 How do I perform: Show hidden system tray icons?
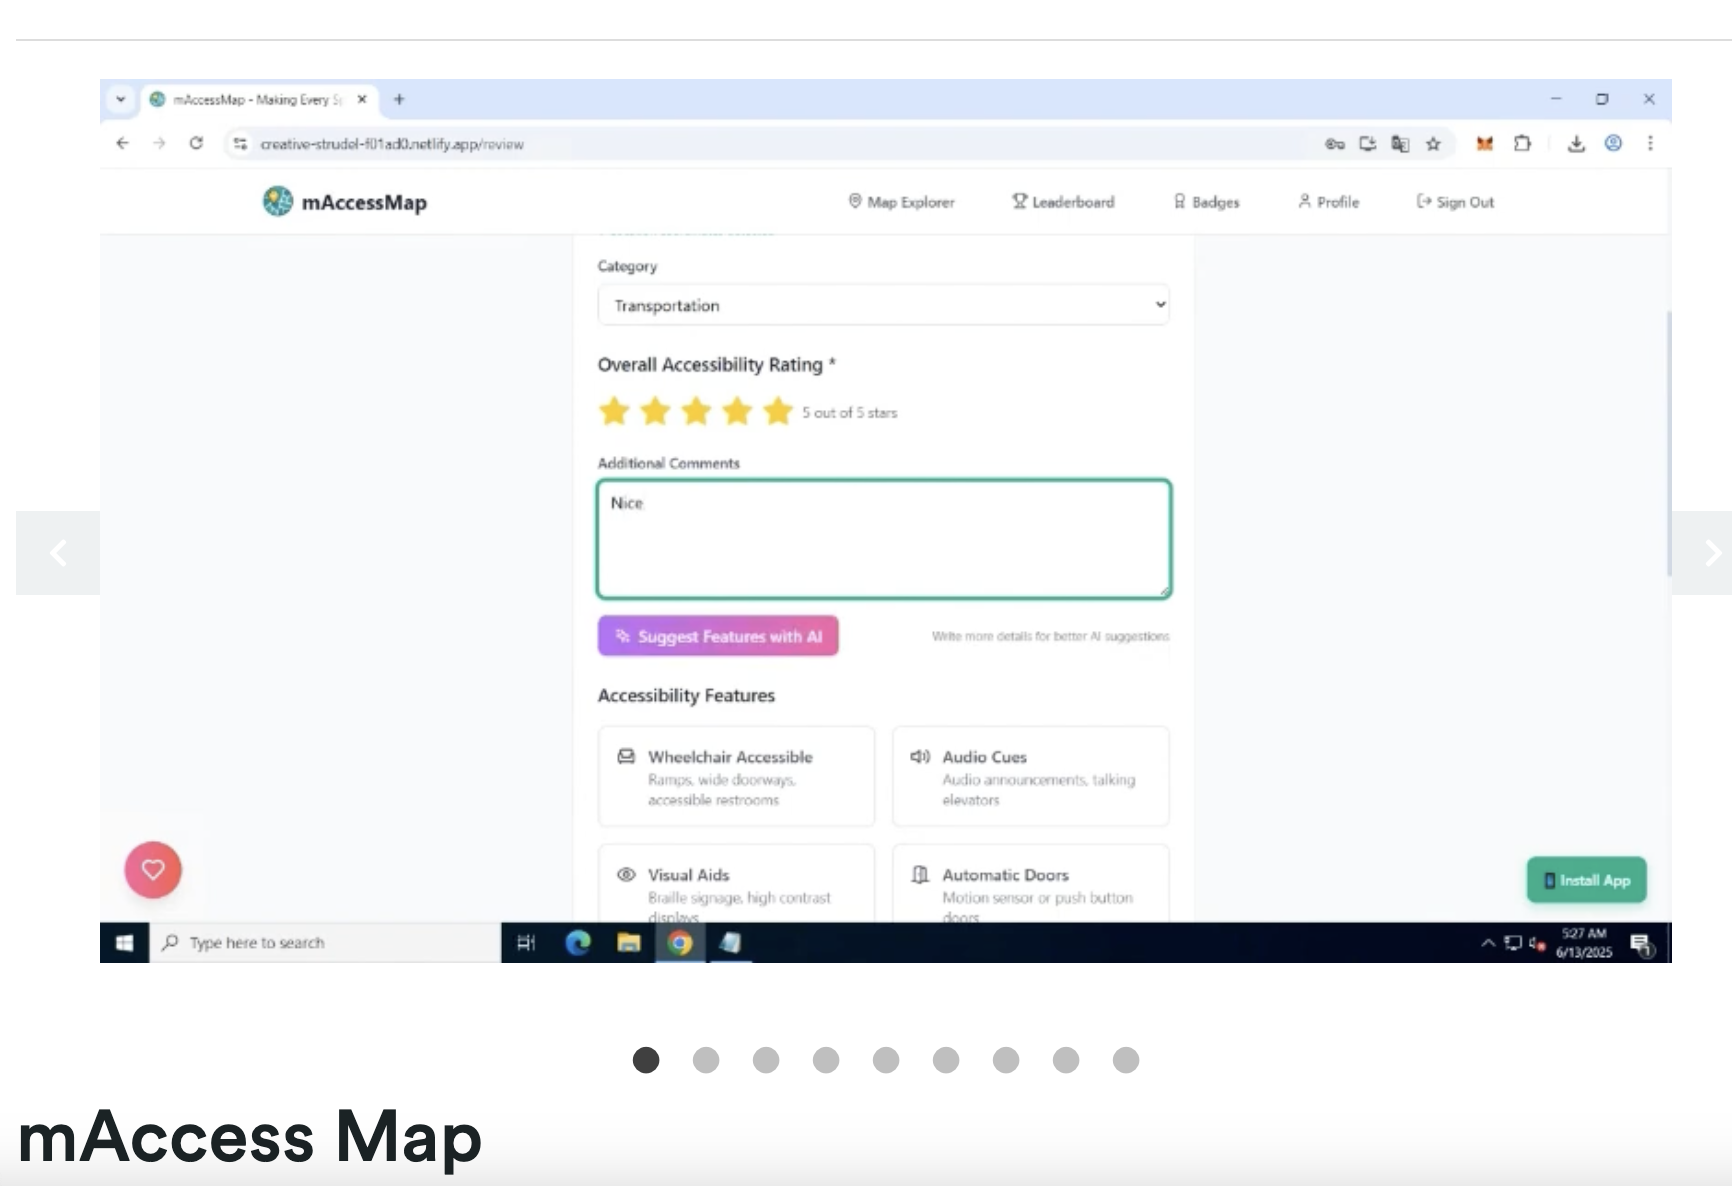(1488, 942)
